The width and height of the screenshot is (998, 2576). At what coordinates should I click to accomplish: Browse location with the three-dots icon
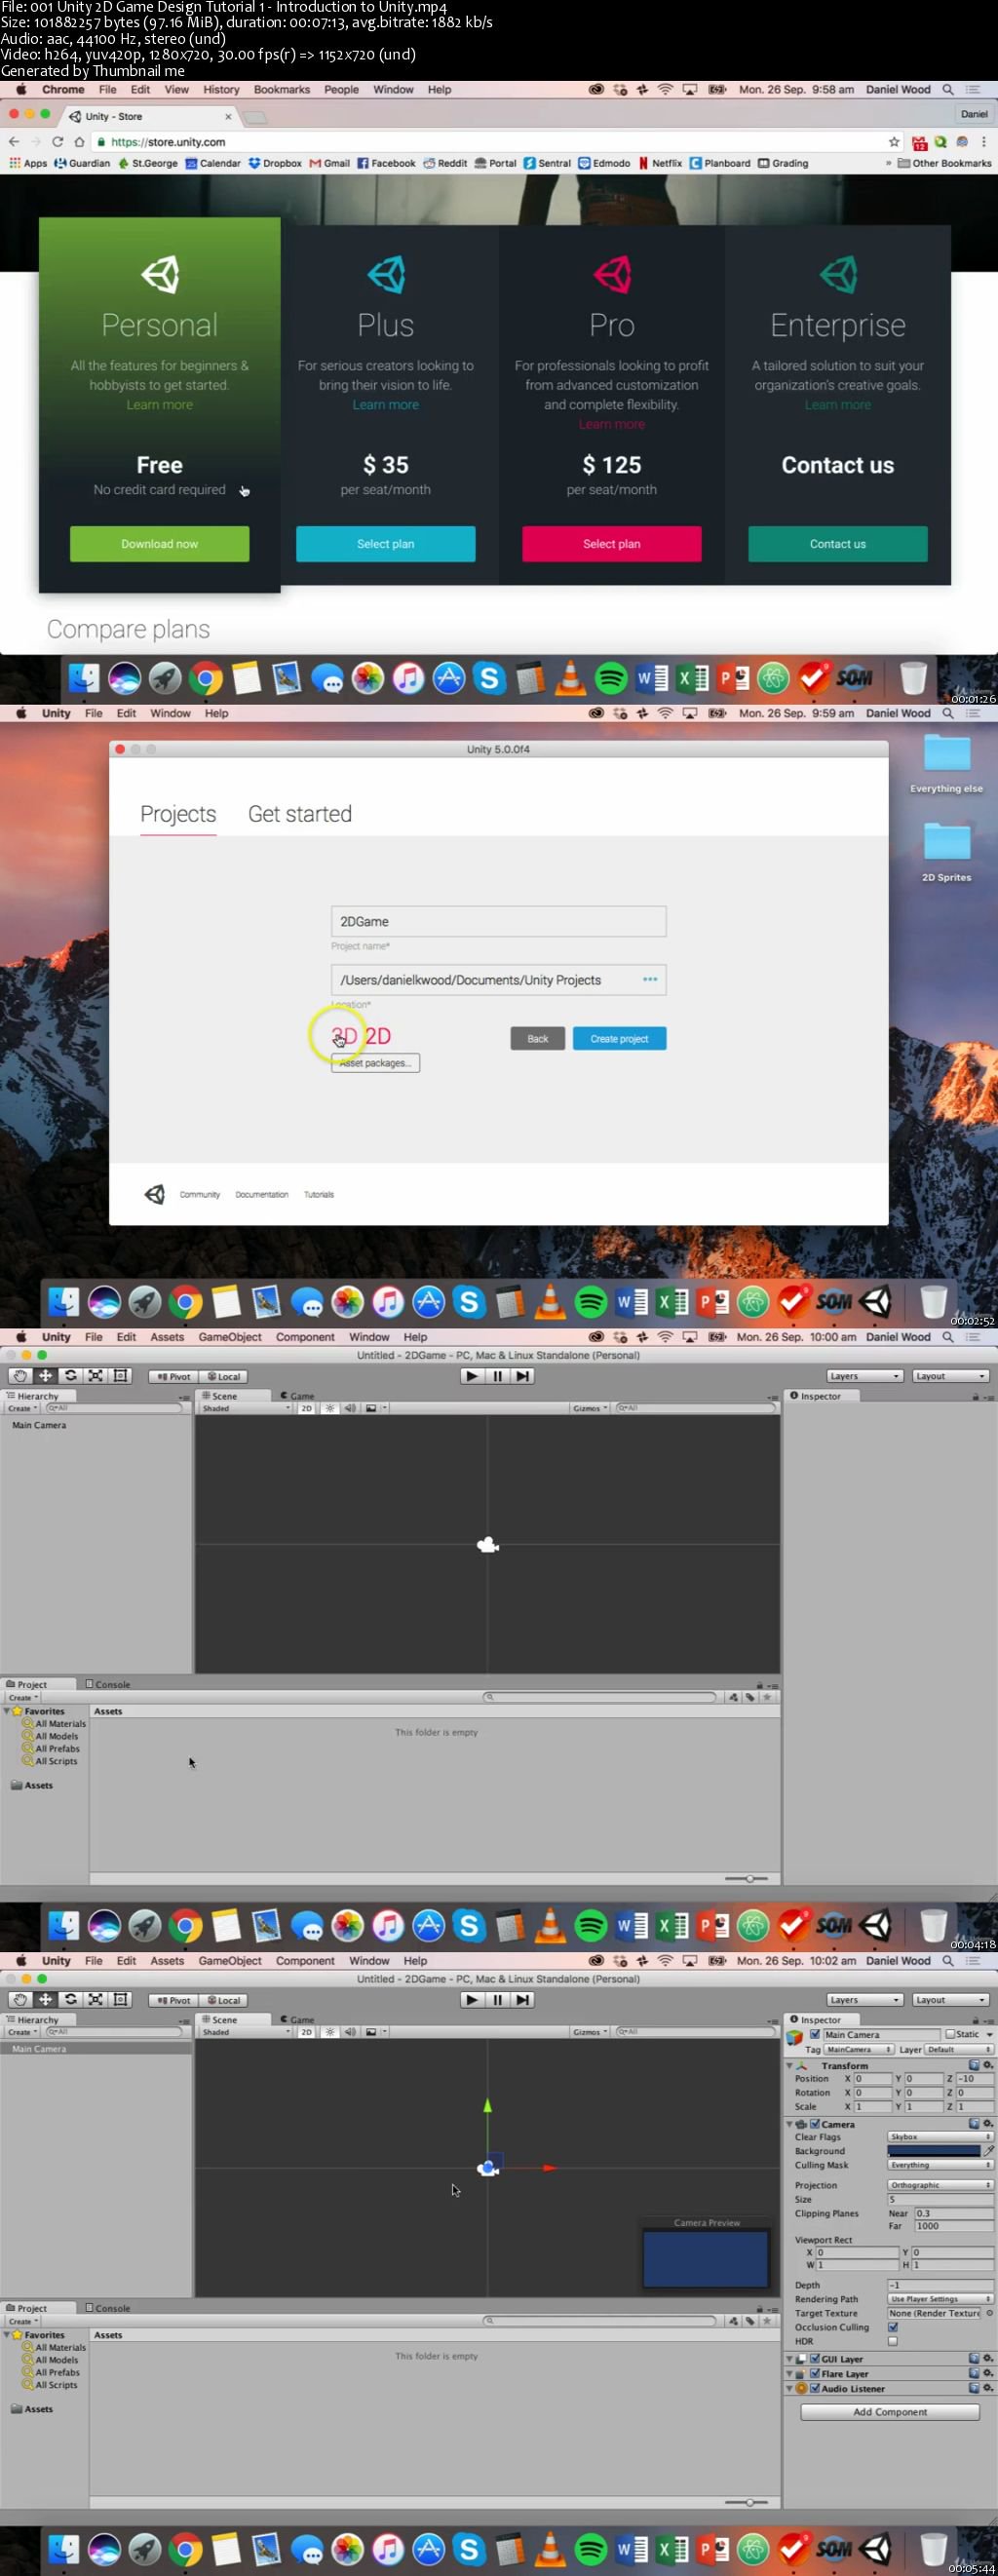(x=650, y=979)
